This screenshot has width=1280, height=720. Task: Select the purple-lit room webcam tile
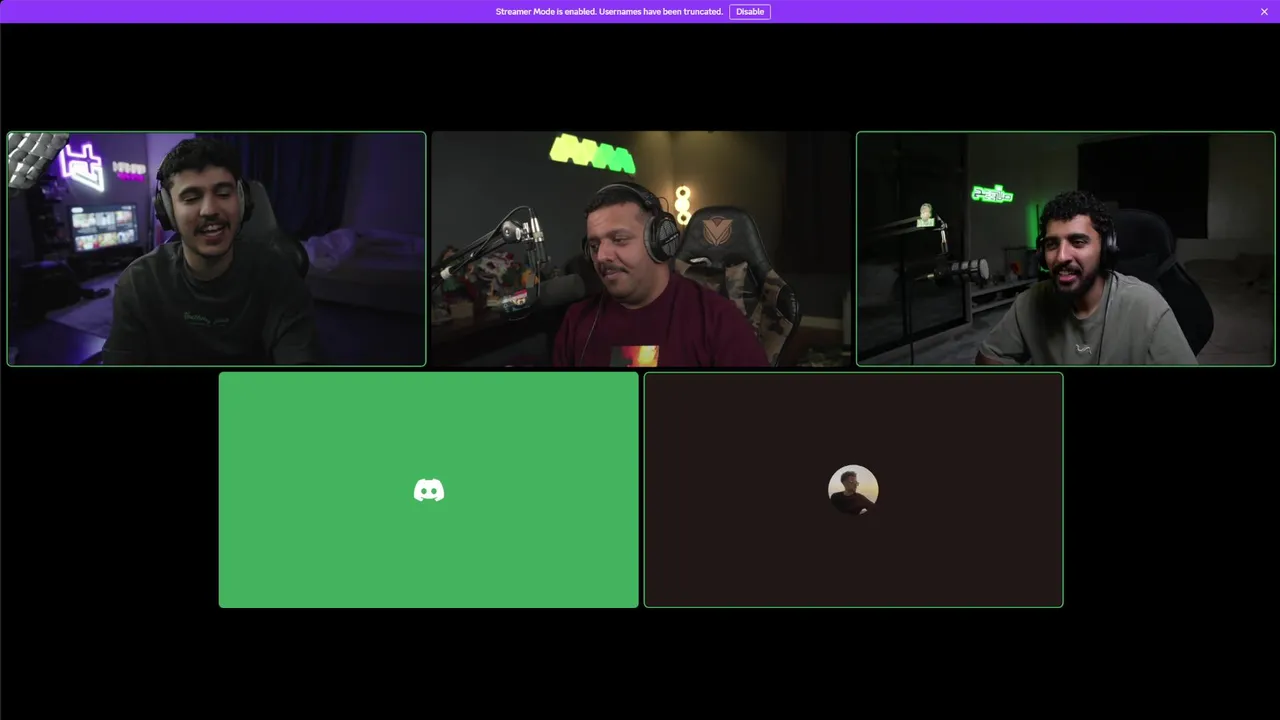pyautogui.click(x=216, y=249)
